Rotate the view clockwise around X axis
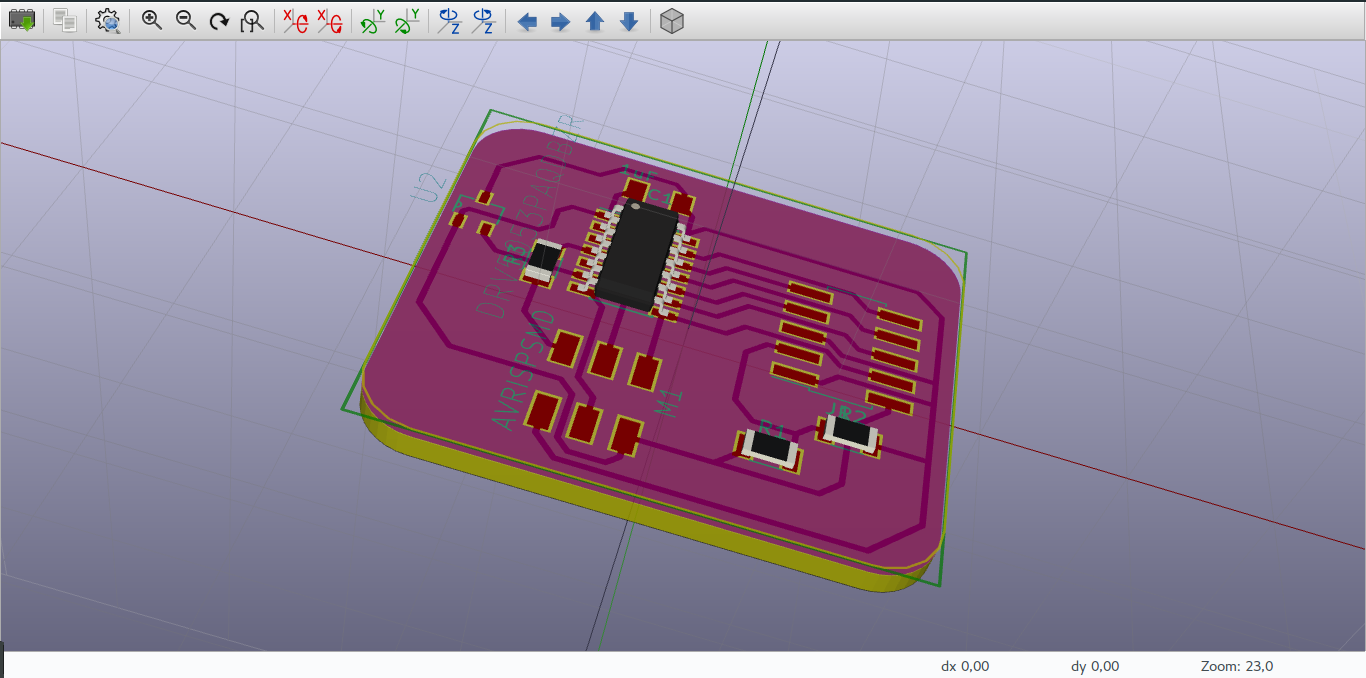This screenshot has height=678, width=1366. click(294, 20)
